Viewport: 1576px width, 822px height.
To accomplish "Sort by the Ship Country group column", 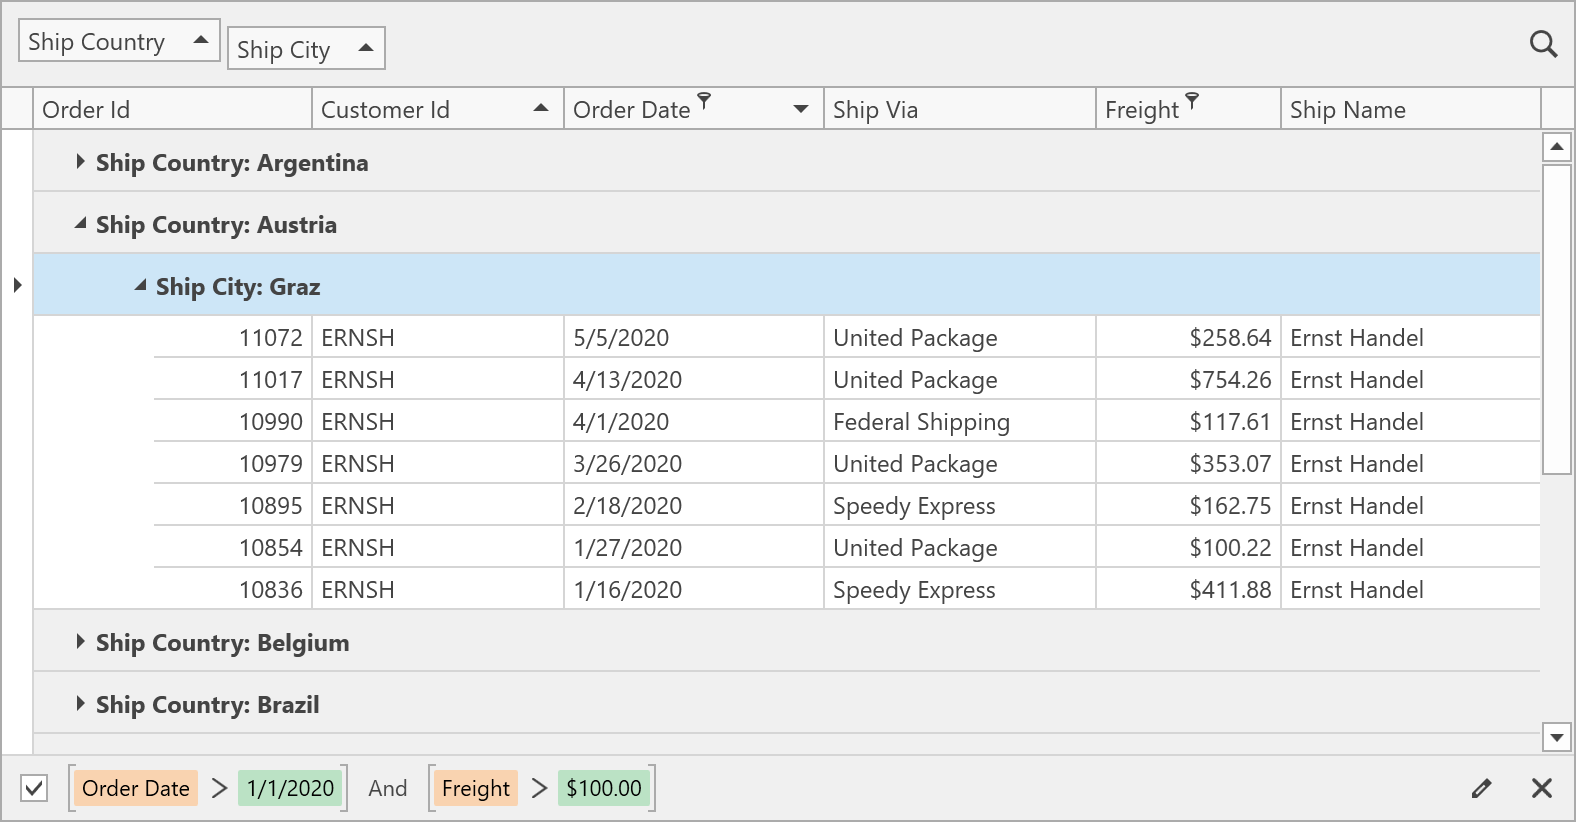I will [x=118, y=42].
